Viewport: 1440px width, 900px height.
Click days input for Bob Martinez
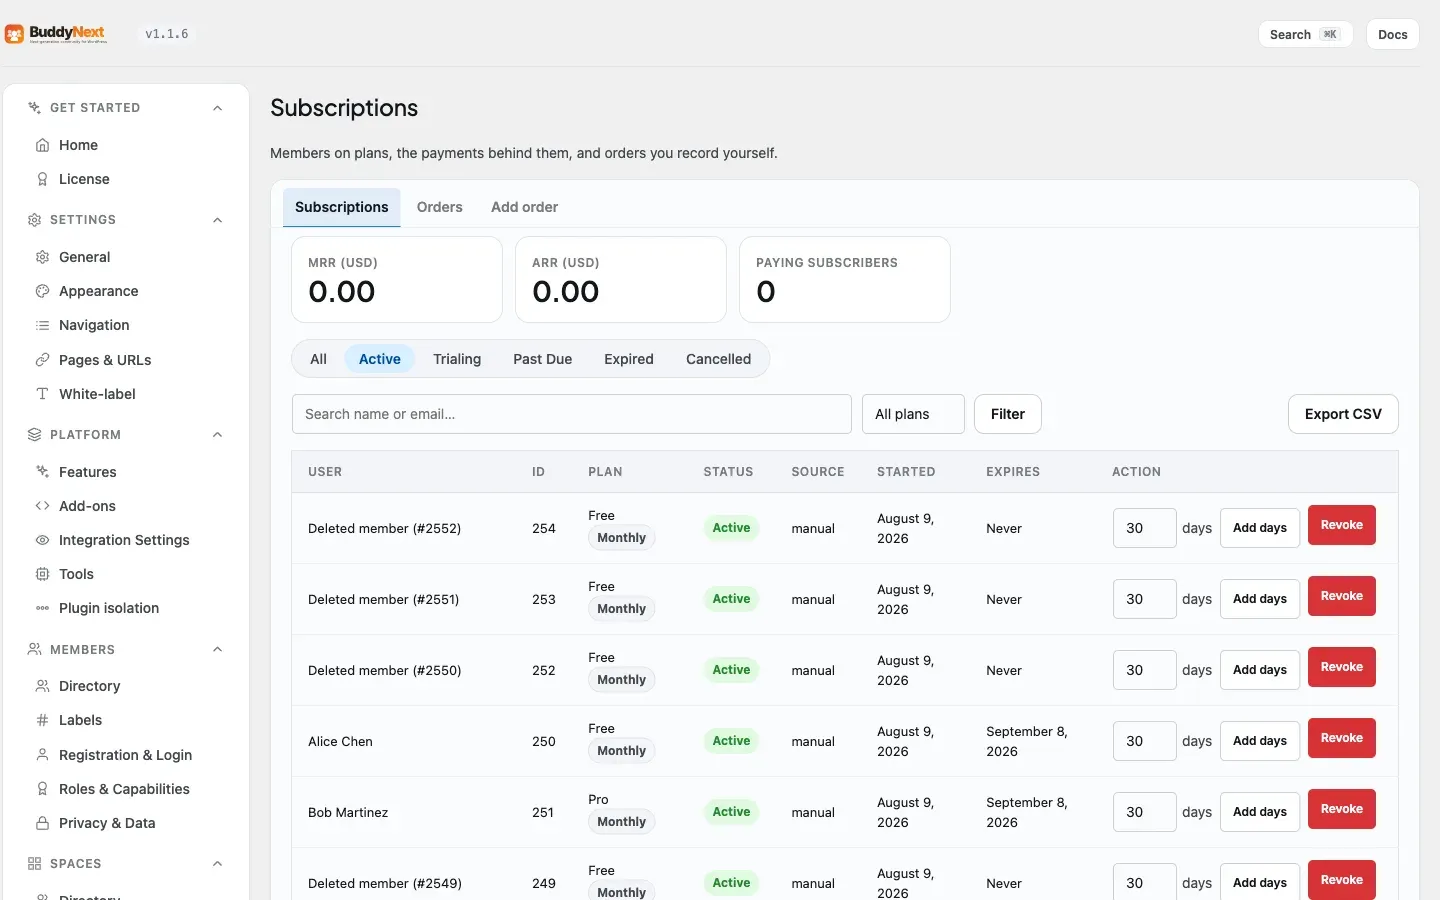click(x=1145, y=812)
